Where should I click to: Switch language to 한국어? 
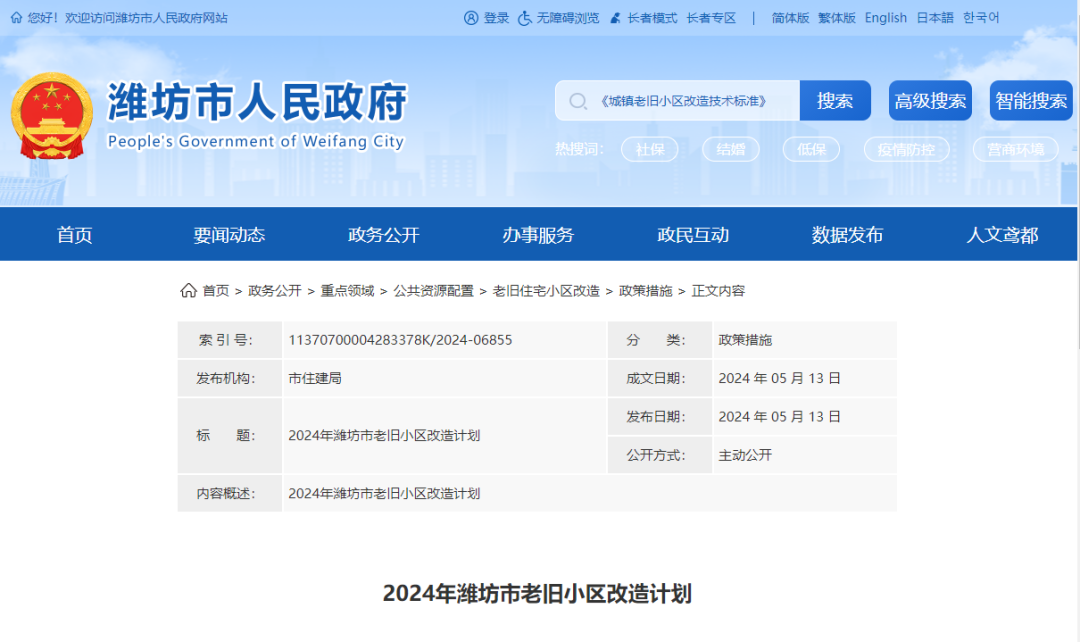tap(981, 18)
